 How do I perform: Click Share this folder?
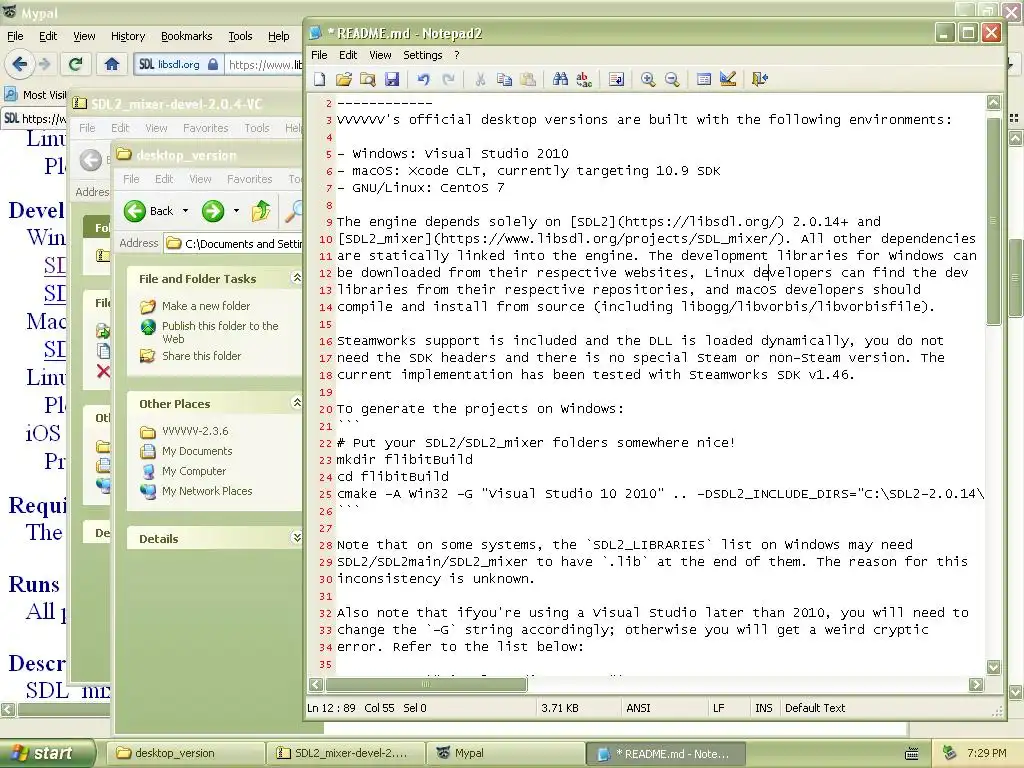pyautogui.click(x=201, y=356)
